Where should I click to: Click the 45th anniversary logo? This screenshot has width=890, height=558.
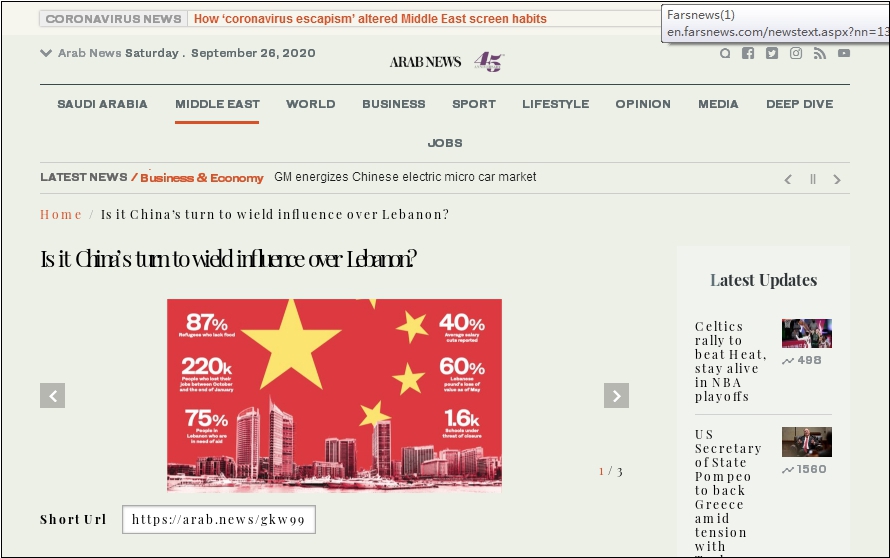[489, 61]
